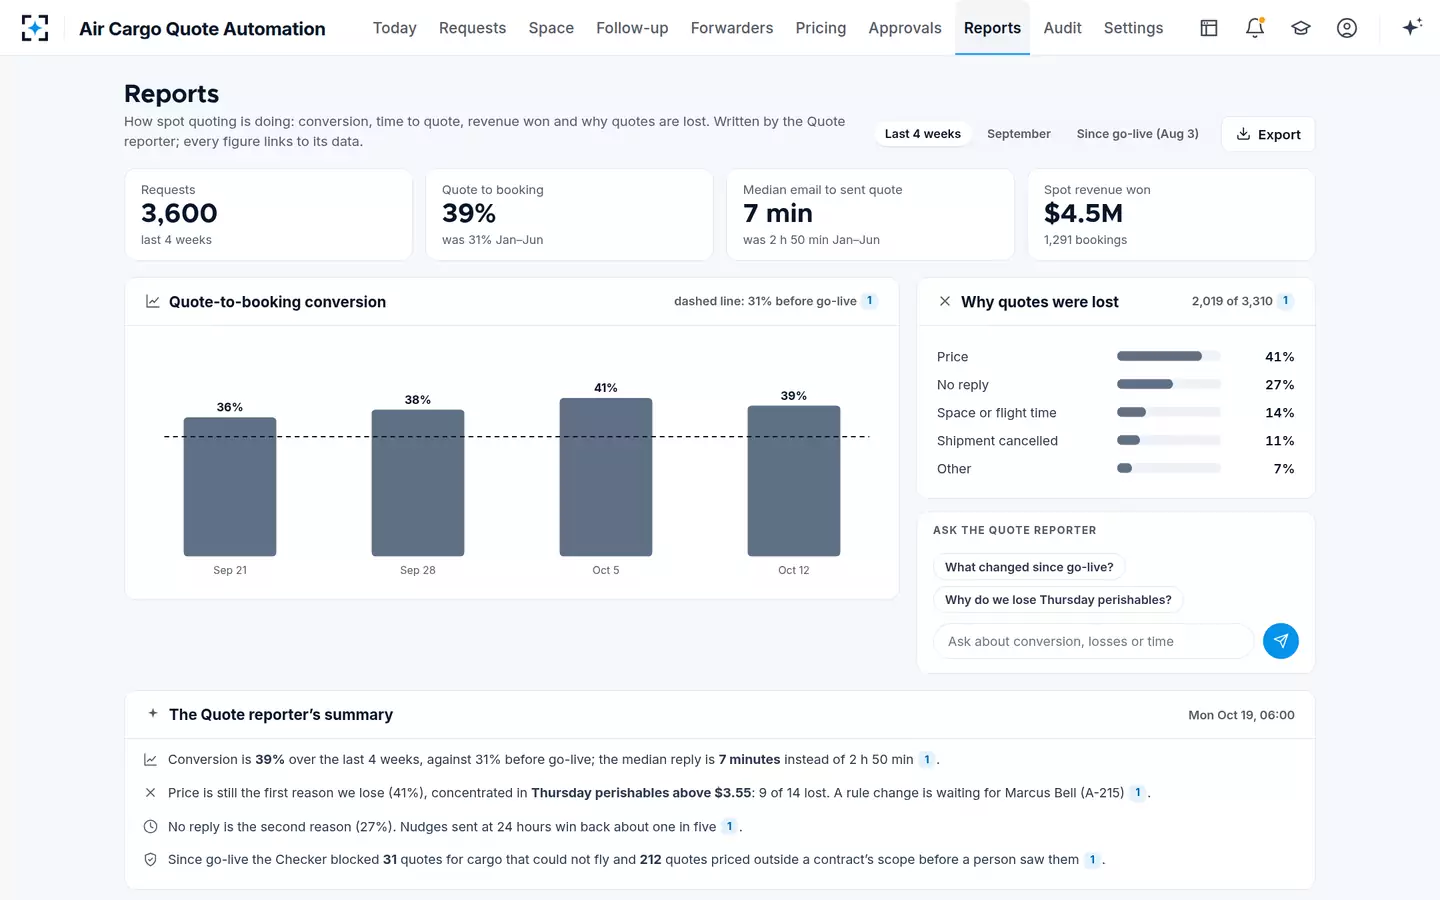This screenshot has height=900, width=1440.
Task: Open citation after 'a person saw them'
Action: click(x=1093, y=860)
